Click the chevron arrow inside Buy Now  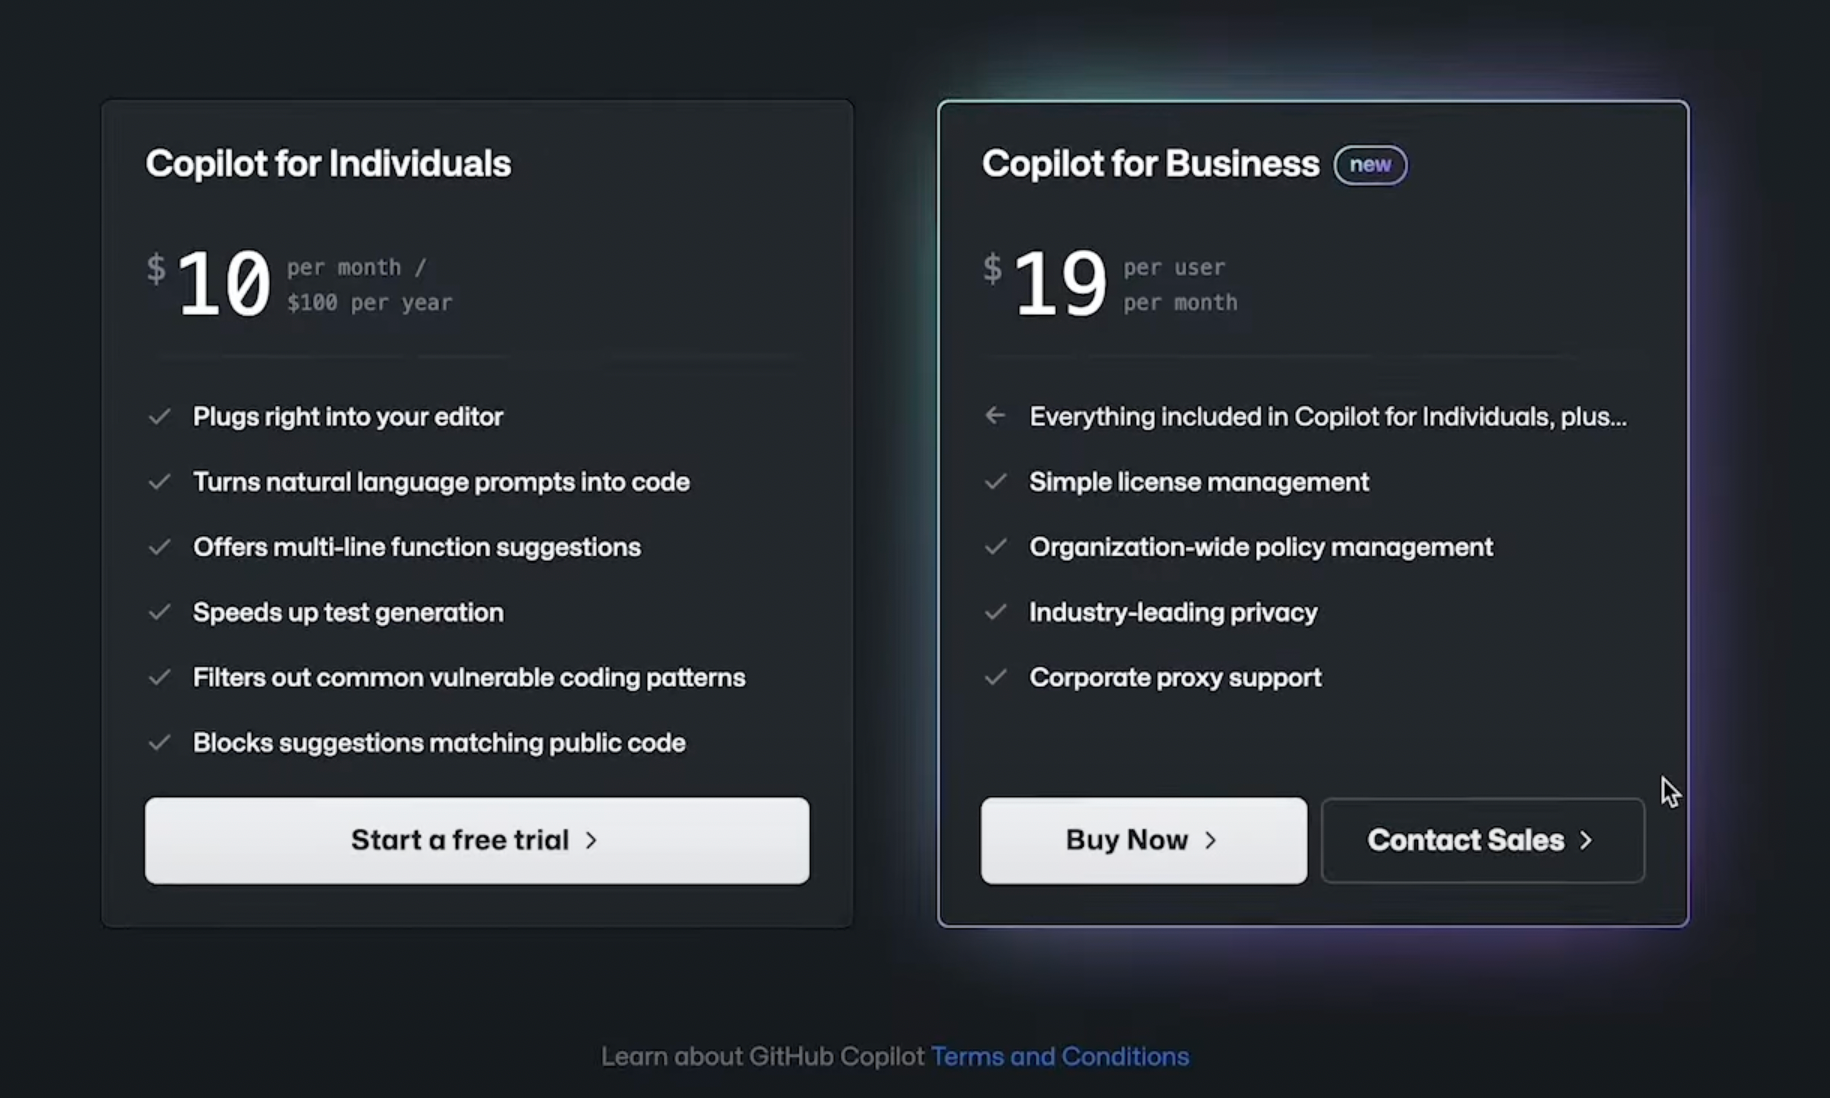coord(1211,840)
